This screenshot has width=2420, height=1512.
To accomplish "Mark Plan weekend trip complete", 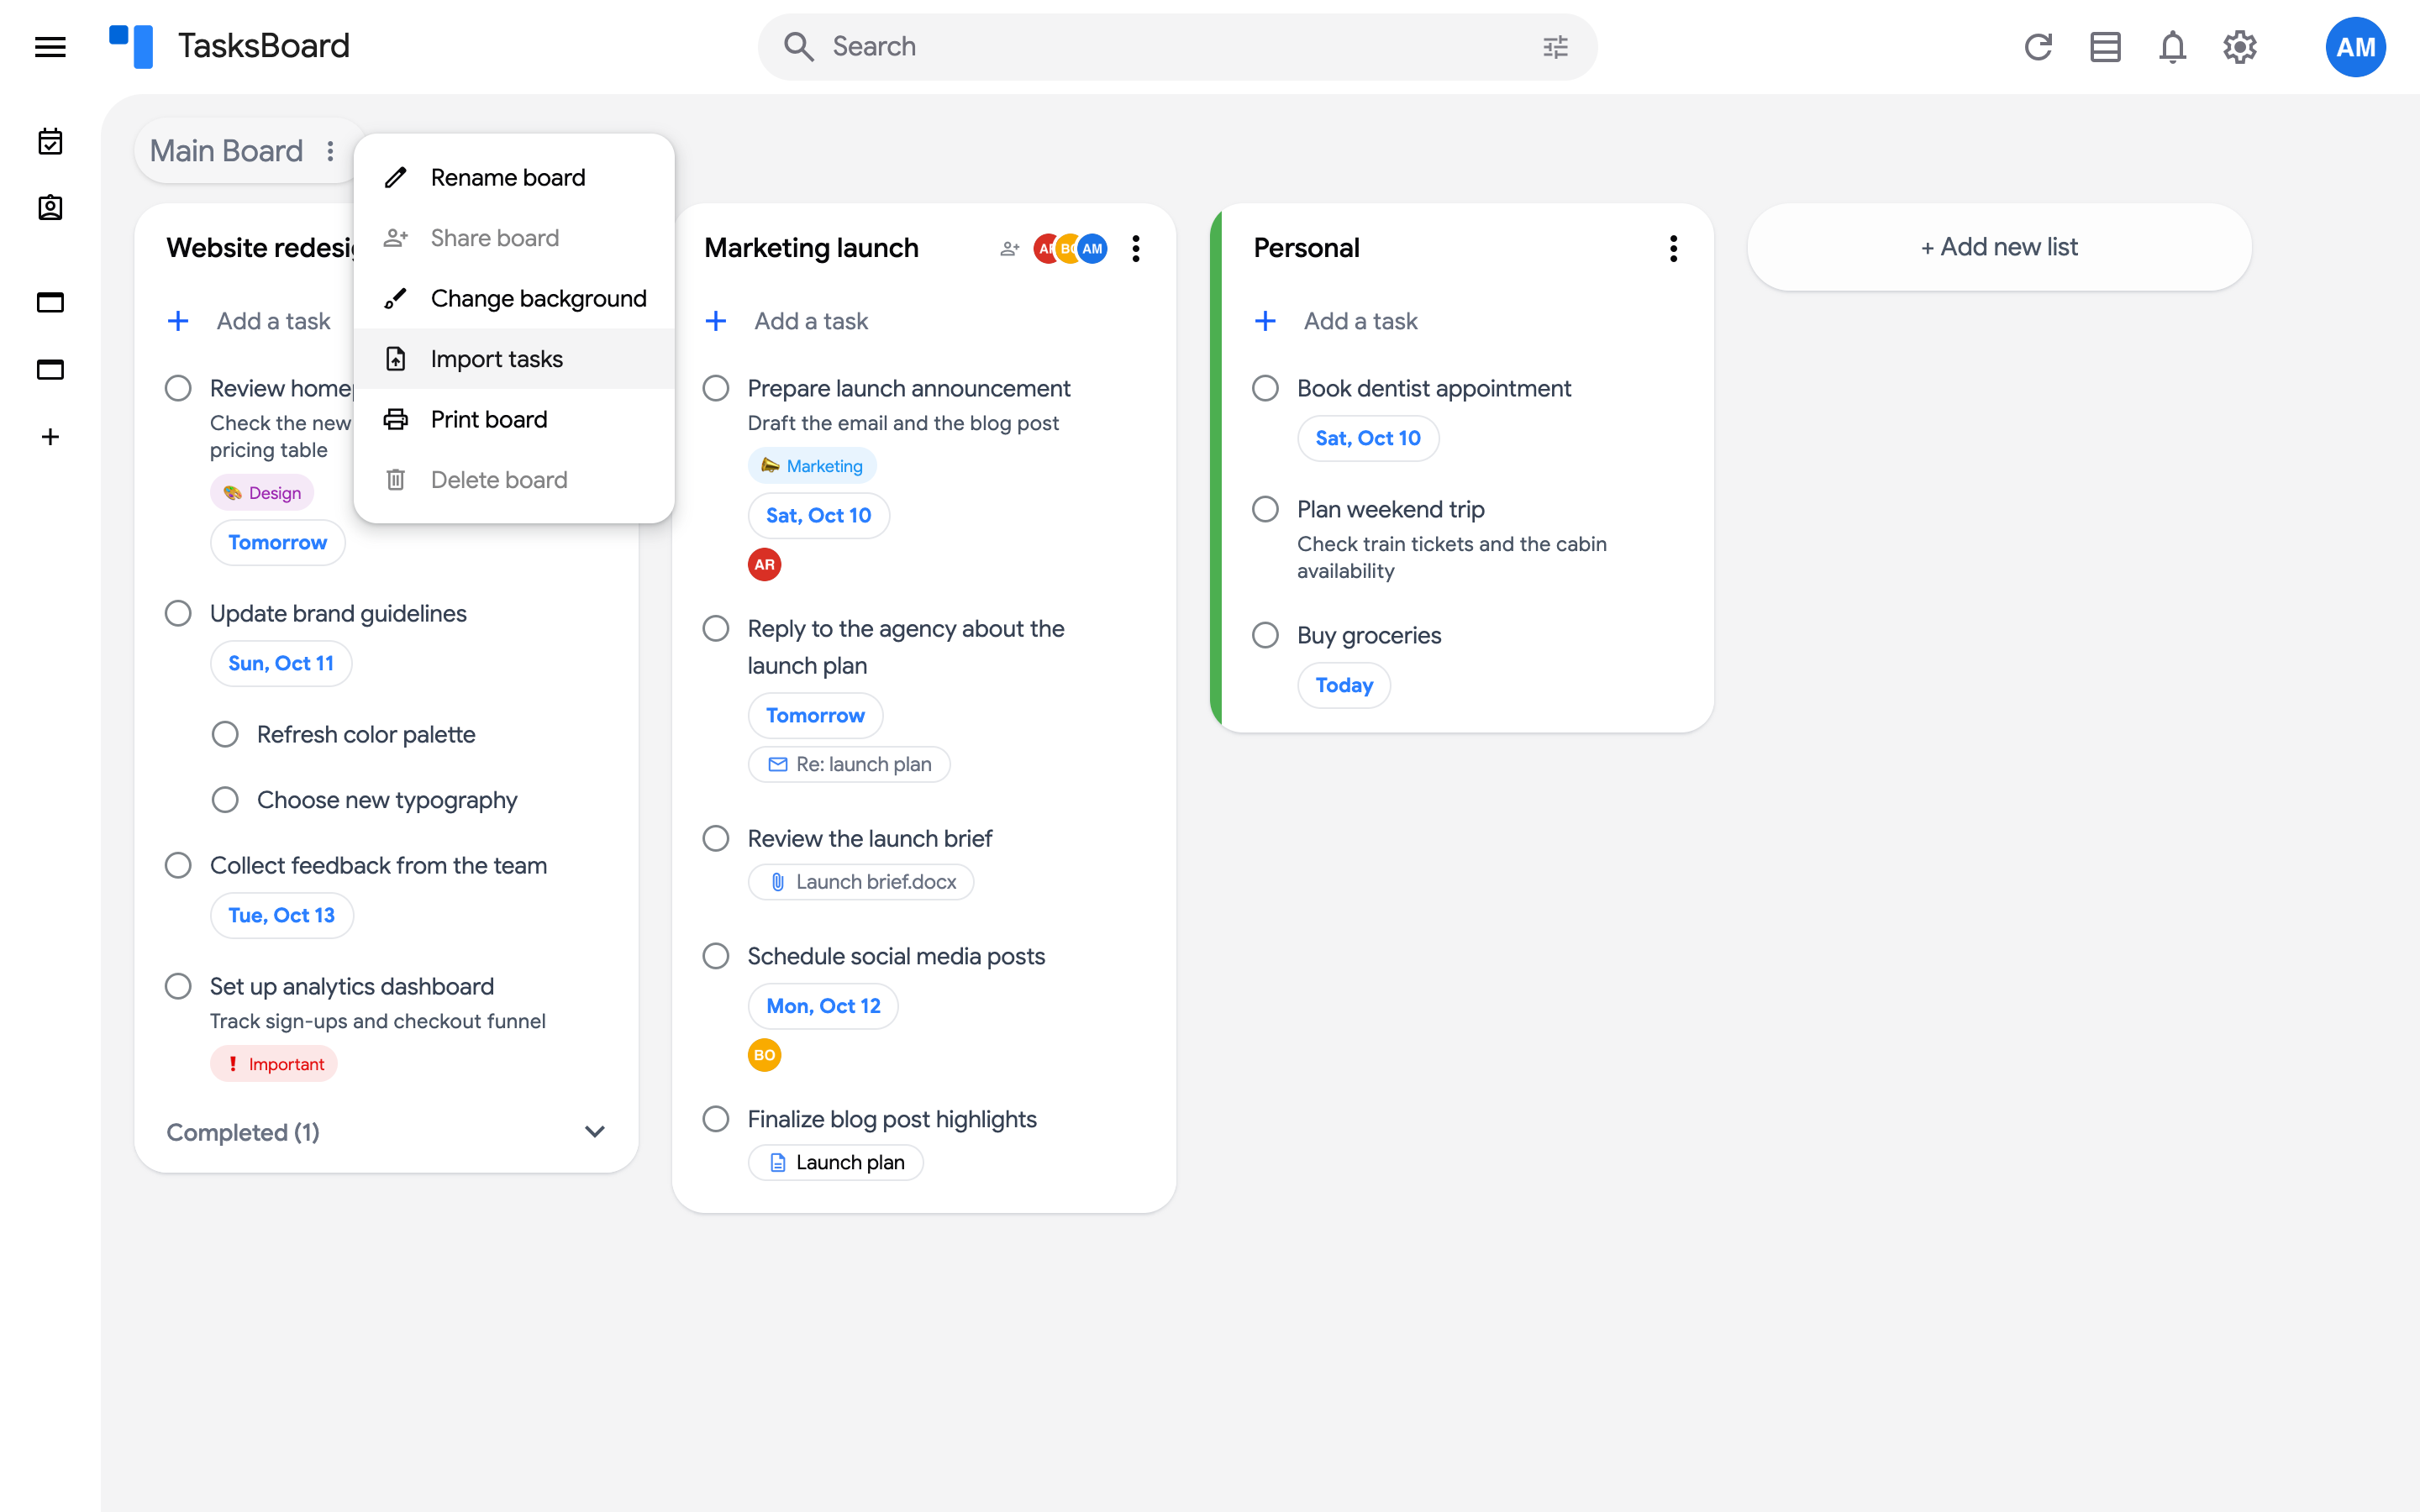I will point(1265,509).
